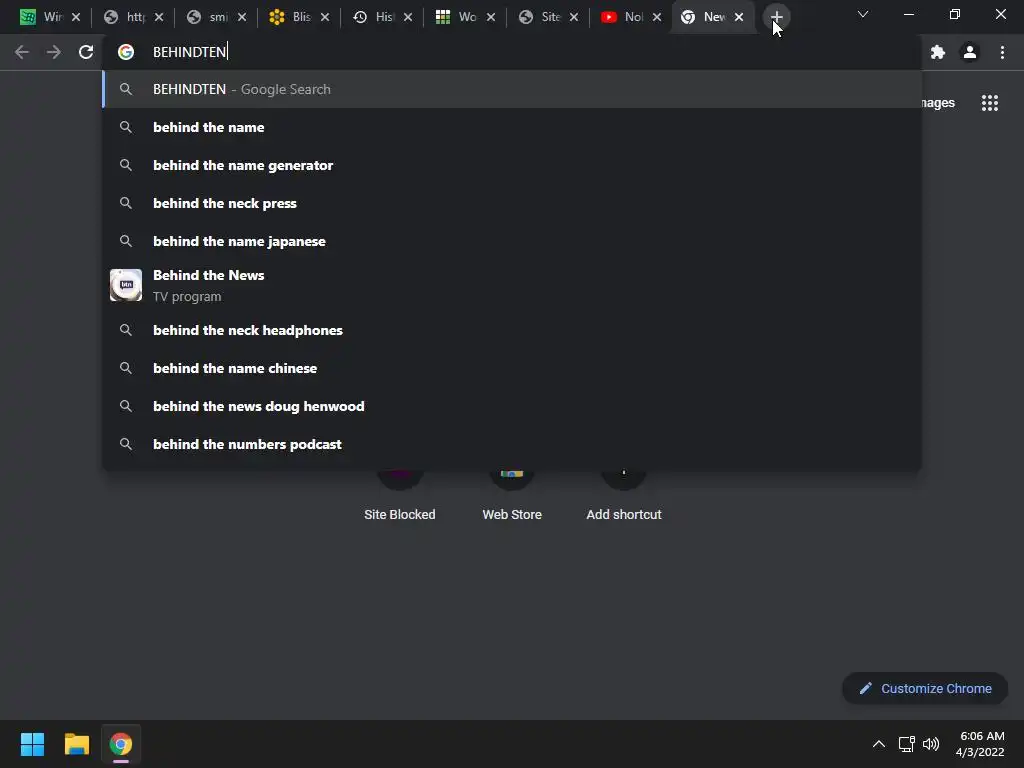Close the History tab
This screenshot has width=1024, height=768.
tap(408, 17)
